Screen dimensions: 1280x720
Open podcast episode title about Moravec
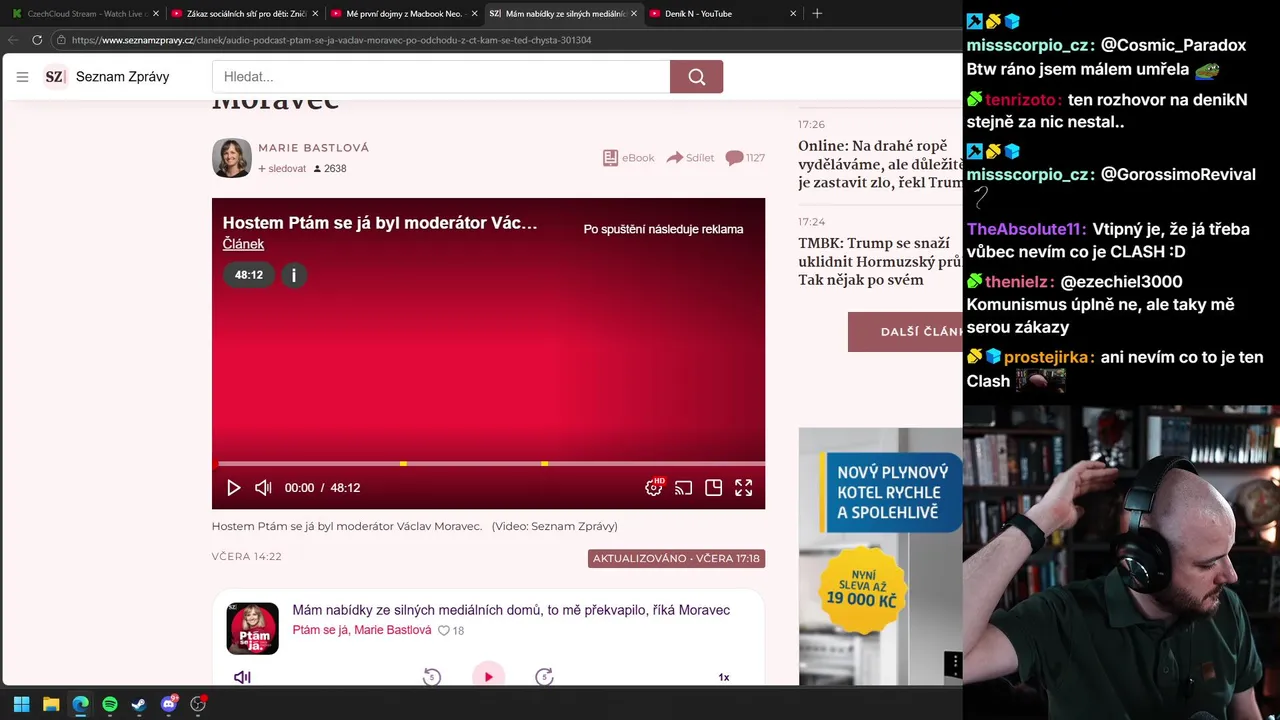[511, 610]
